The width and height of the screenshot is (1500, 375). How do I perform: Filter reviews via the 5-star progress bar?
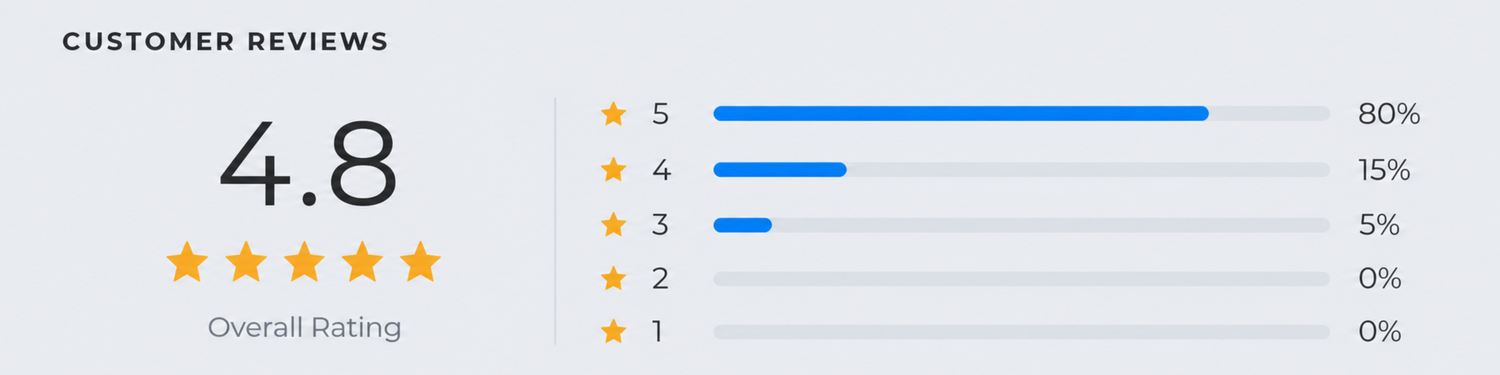point(1021,114)
